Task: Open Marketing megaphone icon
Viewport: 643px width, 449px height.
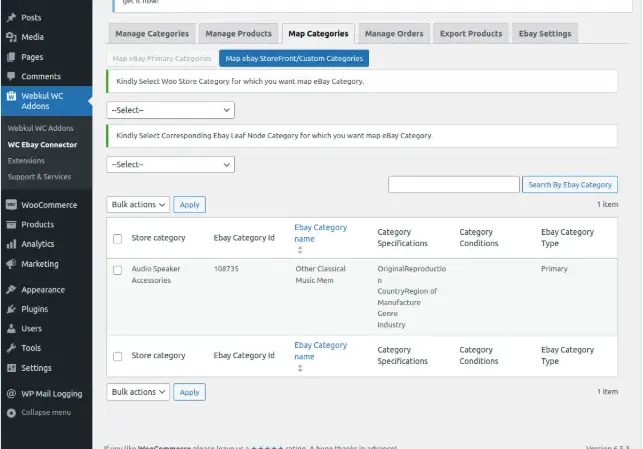Action: (x=11, y=264)
